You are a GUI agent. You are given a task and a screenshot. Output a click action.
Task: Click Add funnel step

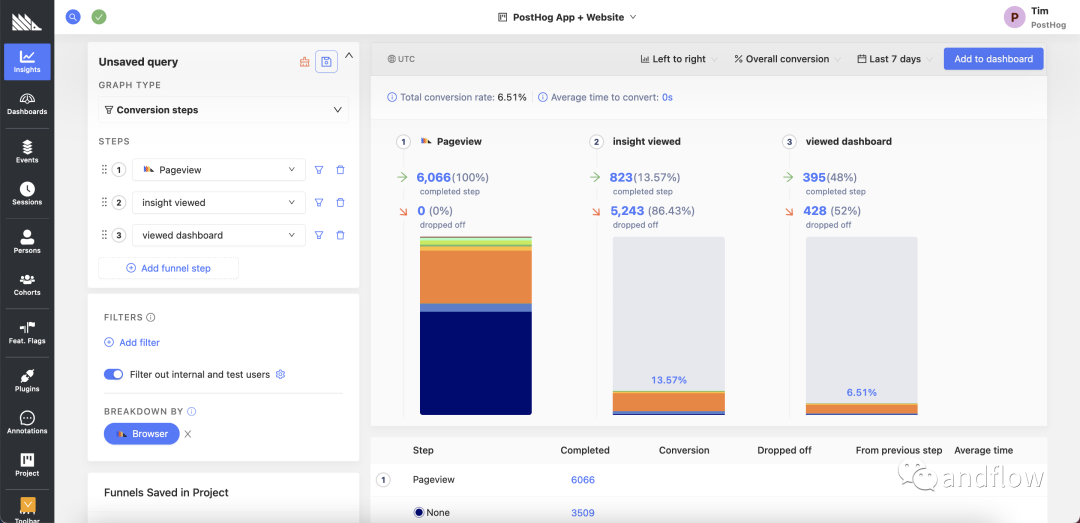(x=168, y=268)
